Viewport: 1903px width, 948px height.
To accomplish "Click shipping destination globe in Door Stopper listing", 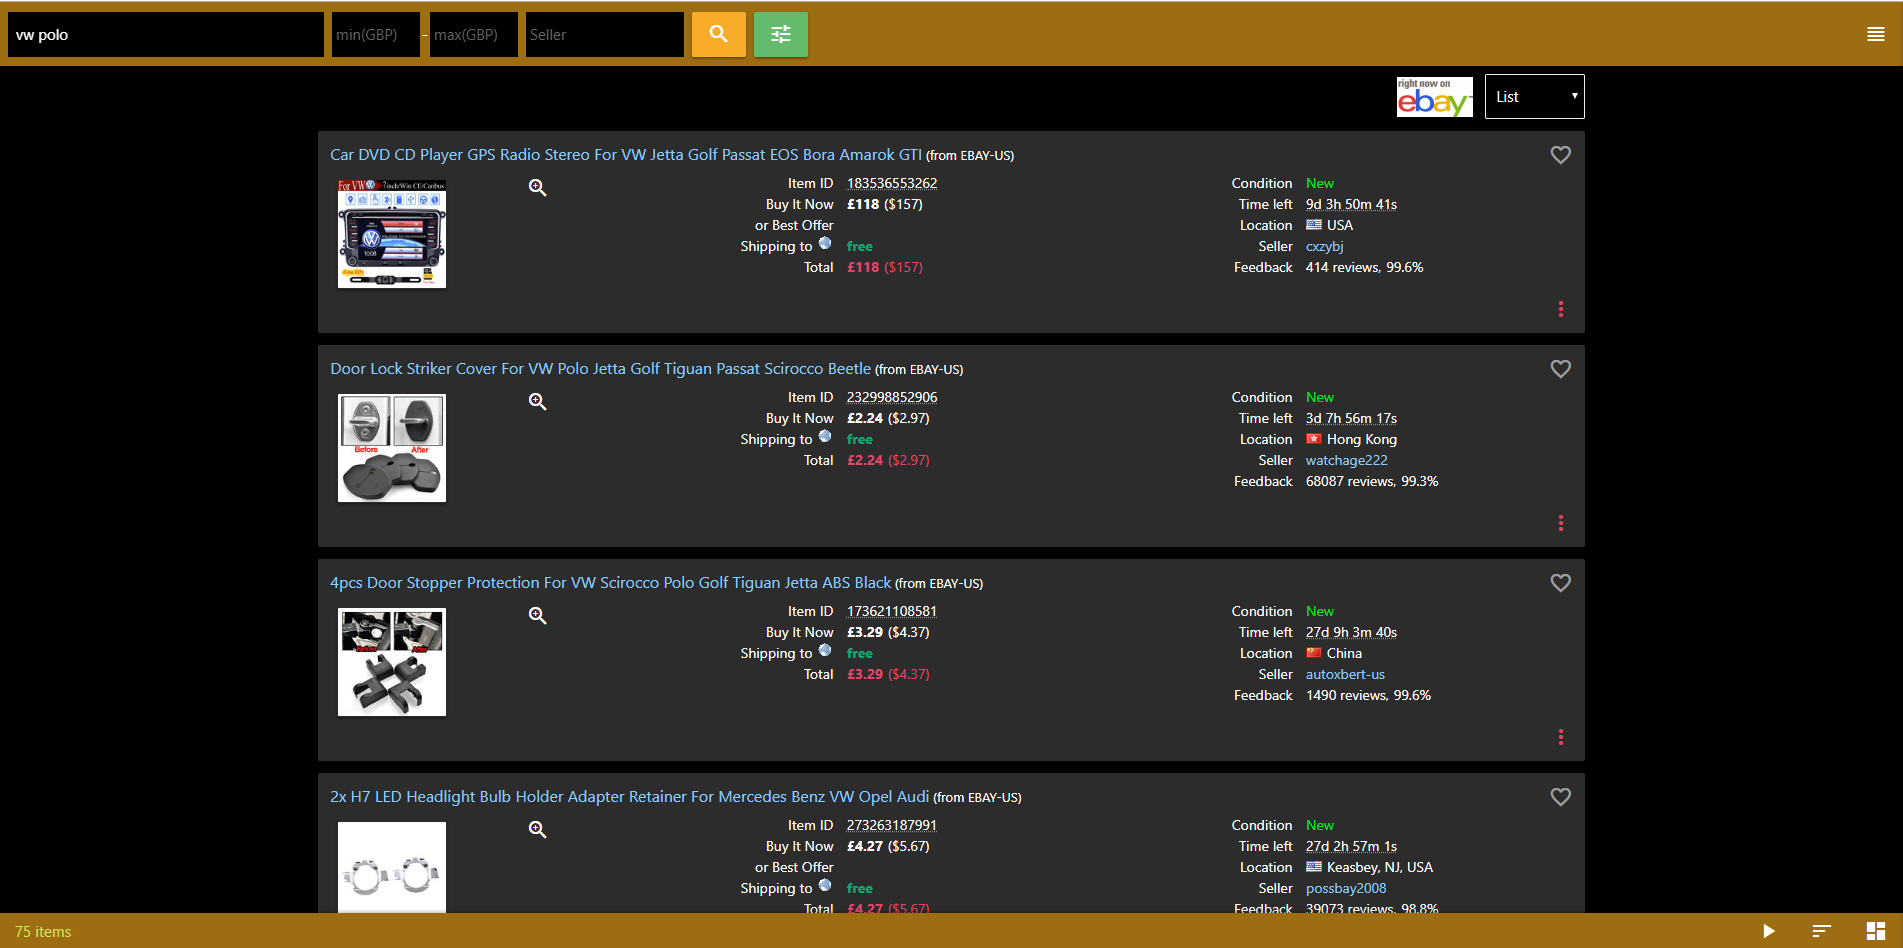I will (825, 650).
